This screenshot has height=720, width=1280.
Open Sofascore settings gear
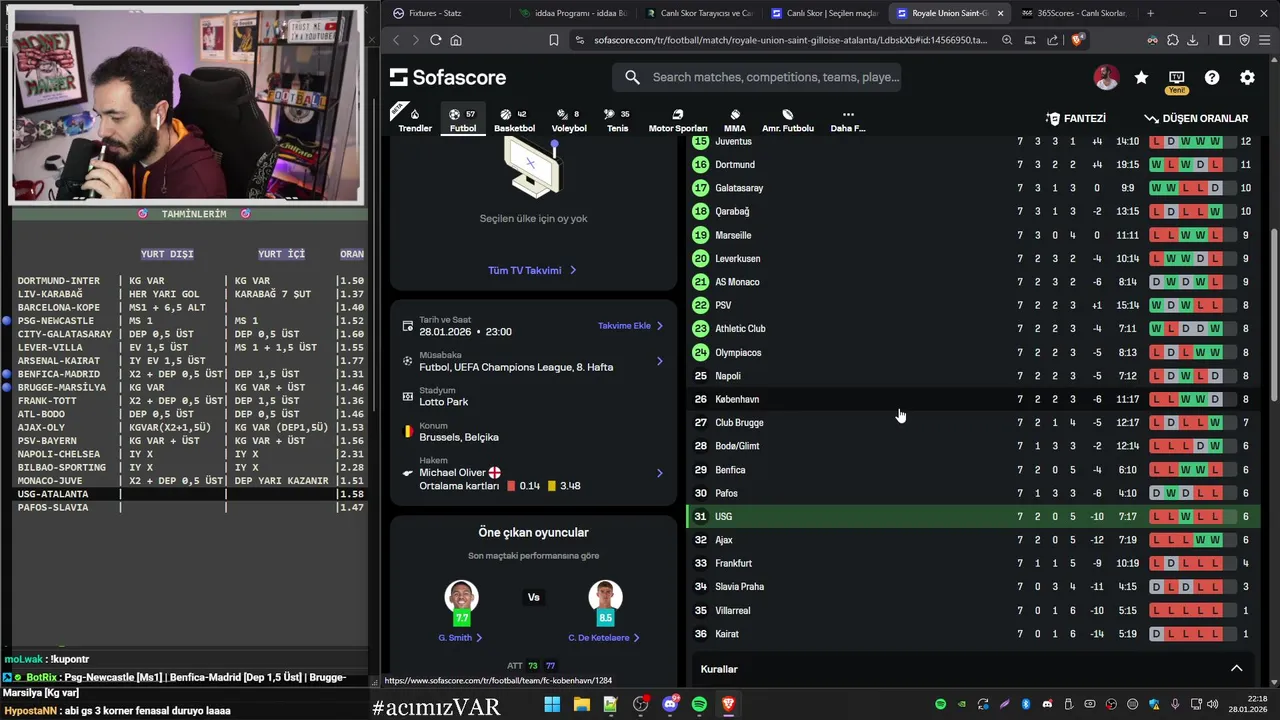tap(1247, 77)
